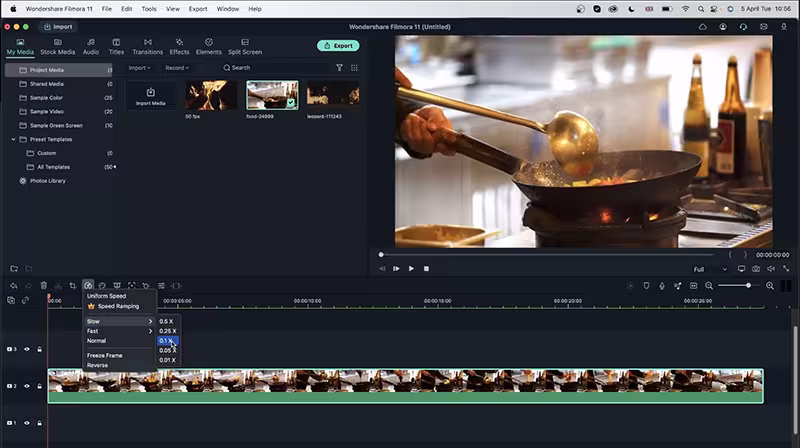Viewport: 800px width, 448px height.
Task: Toggle the lock on track 1
Action: 39,422
